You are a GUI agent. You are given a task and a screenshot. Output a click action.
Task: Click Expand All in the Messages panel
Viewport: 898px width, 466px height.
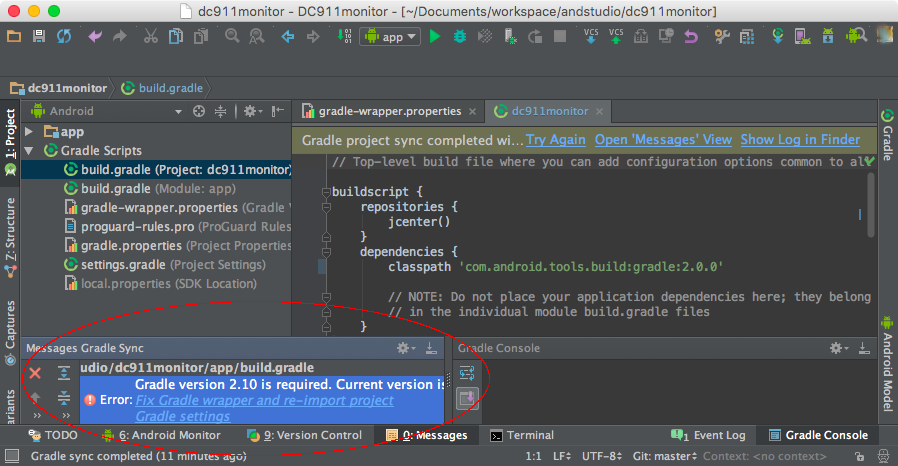(x=64, y=373)
